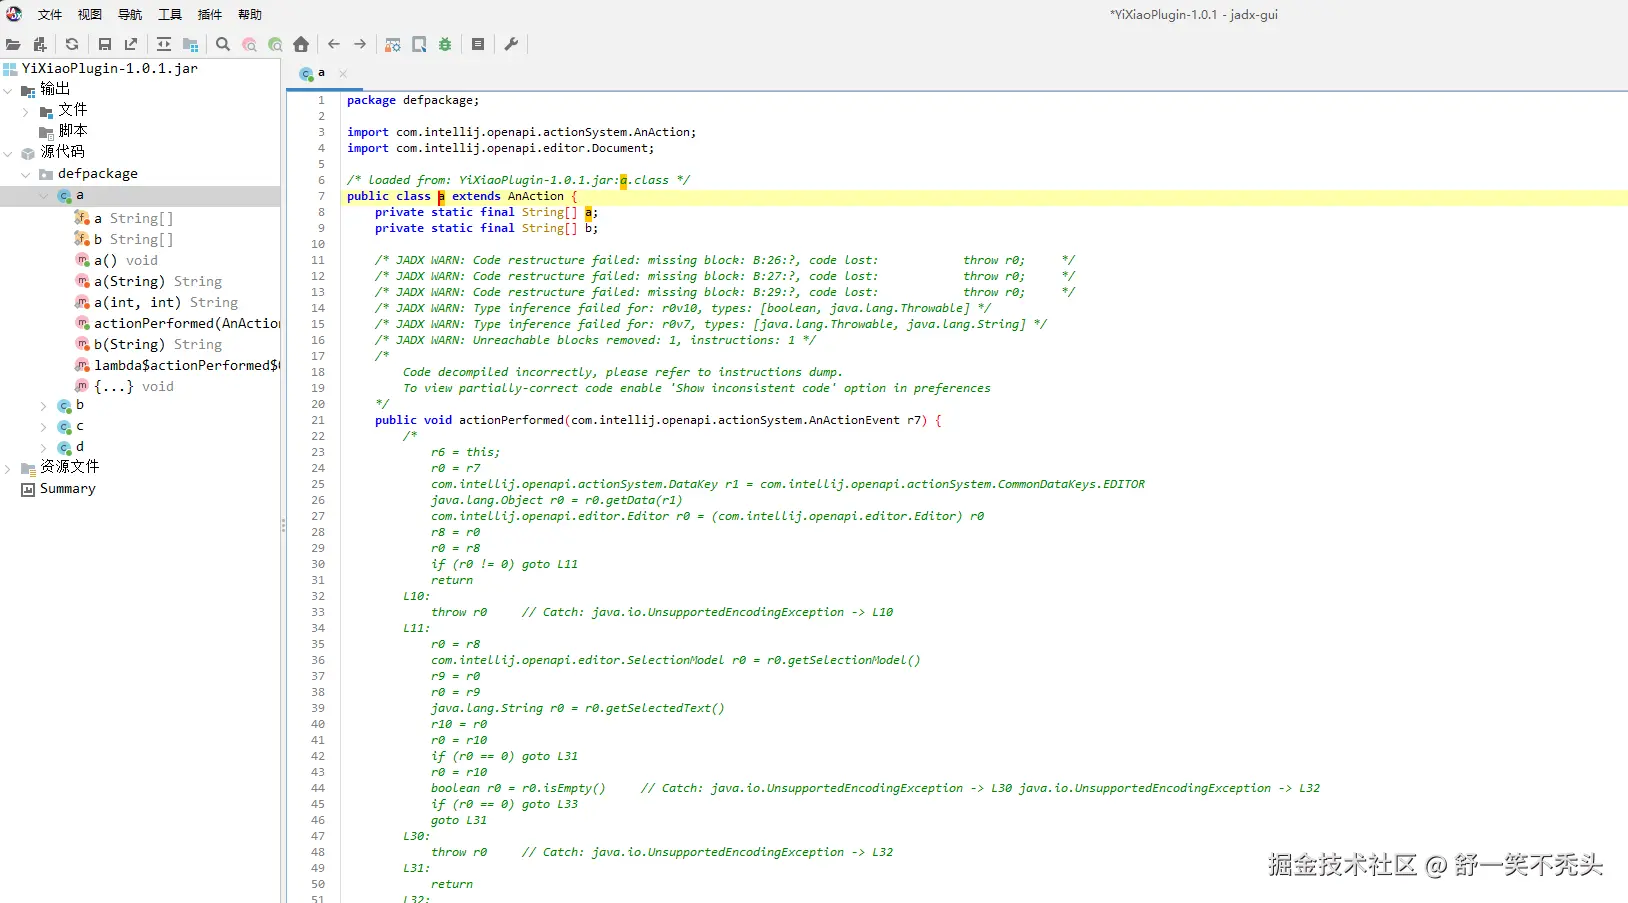Viewport: 1628px width, 903px height.
Task: Click the Quark engine icon
Action: click(x=419, y=44)
